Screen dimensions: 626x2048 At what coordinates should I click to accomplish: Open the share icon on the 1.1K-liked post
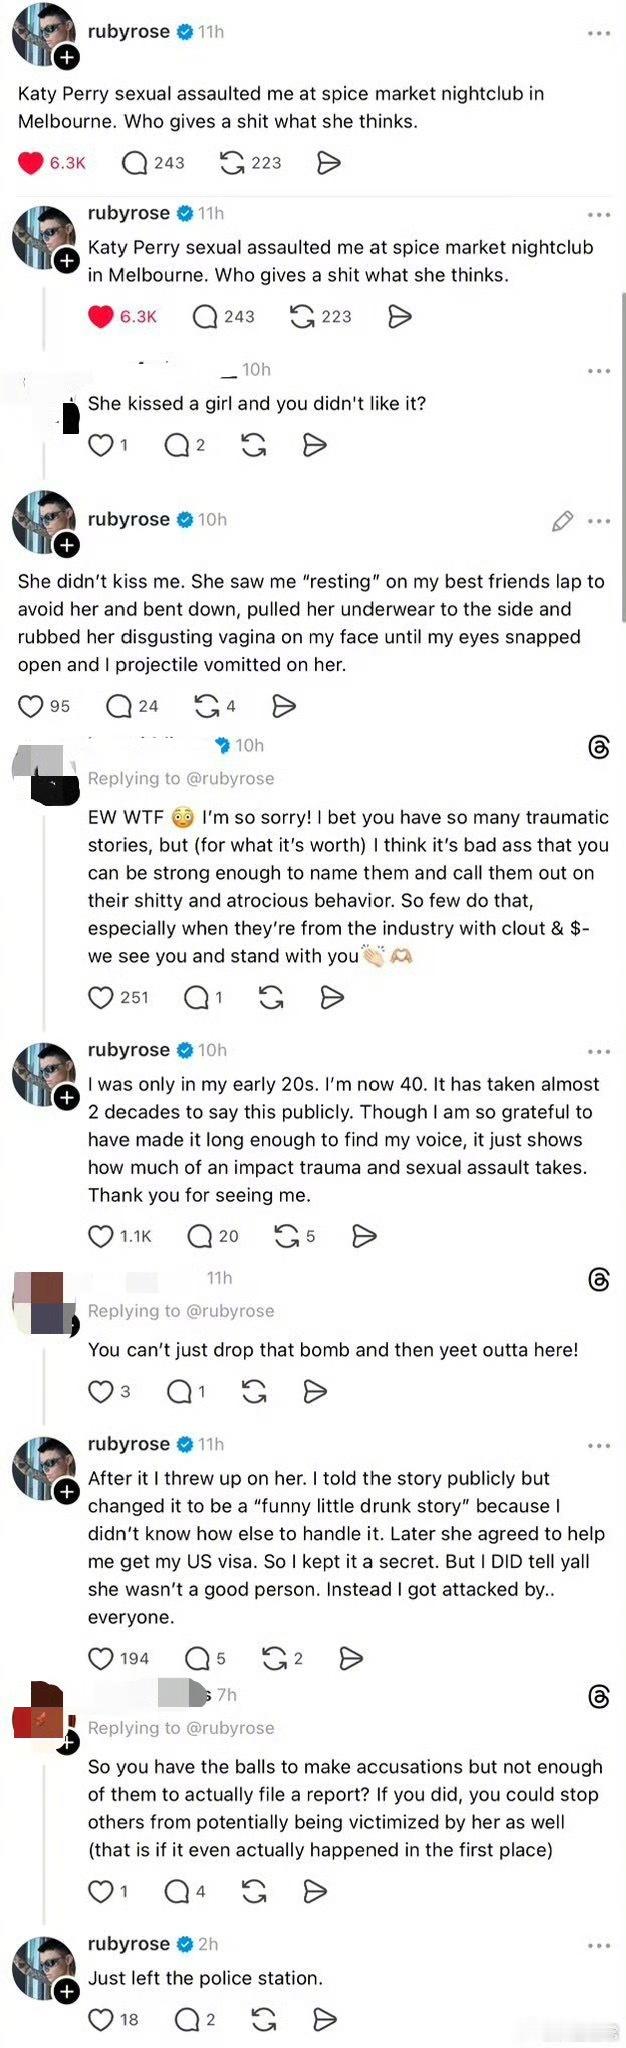[363, 1236]
